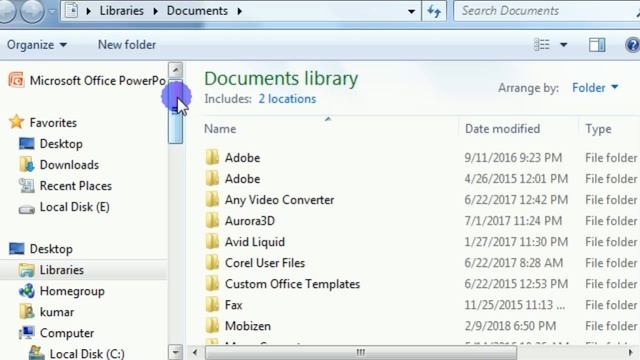Click file list horizontal scroll left arrow
Viewport: 640px width, 360px height.
(x=195, y=352)
